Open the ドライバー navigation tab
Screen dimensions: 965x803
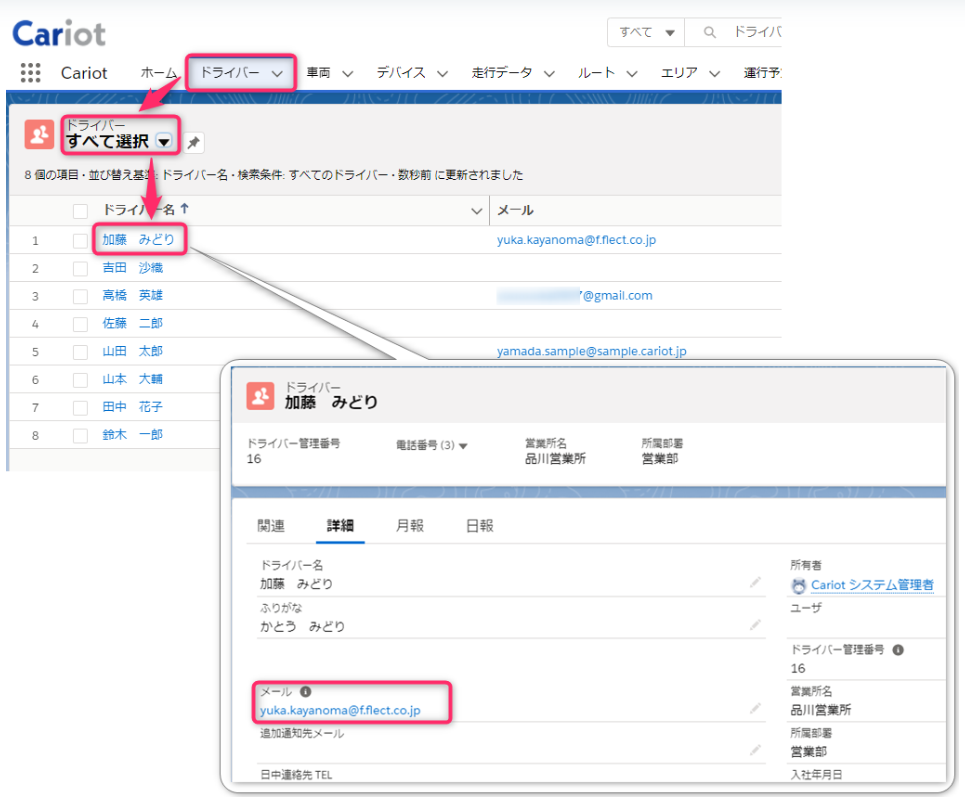[230, 73]
